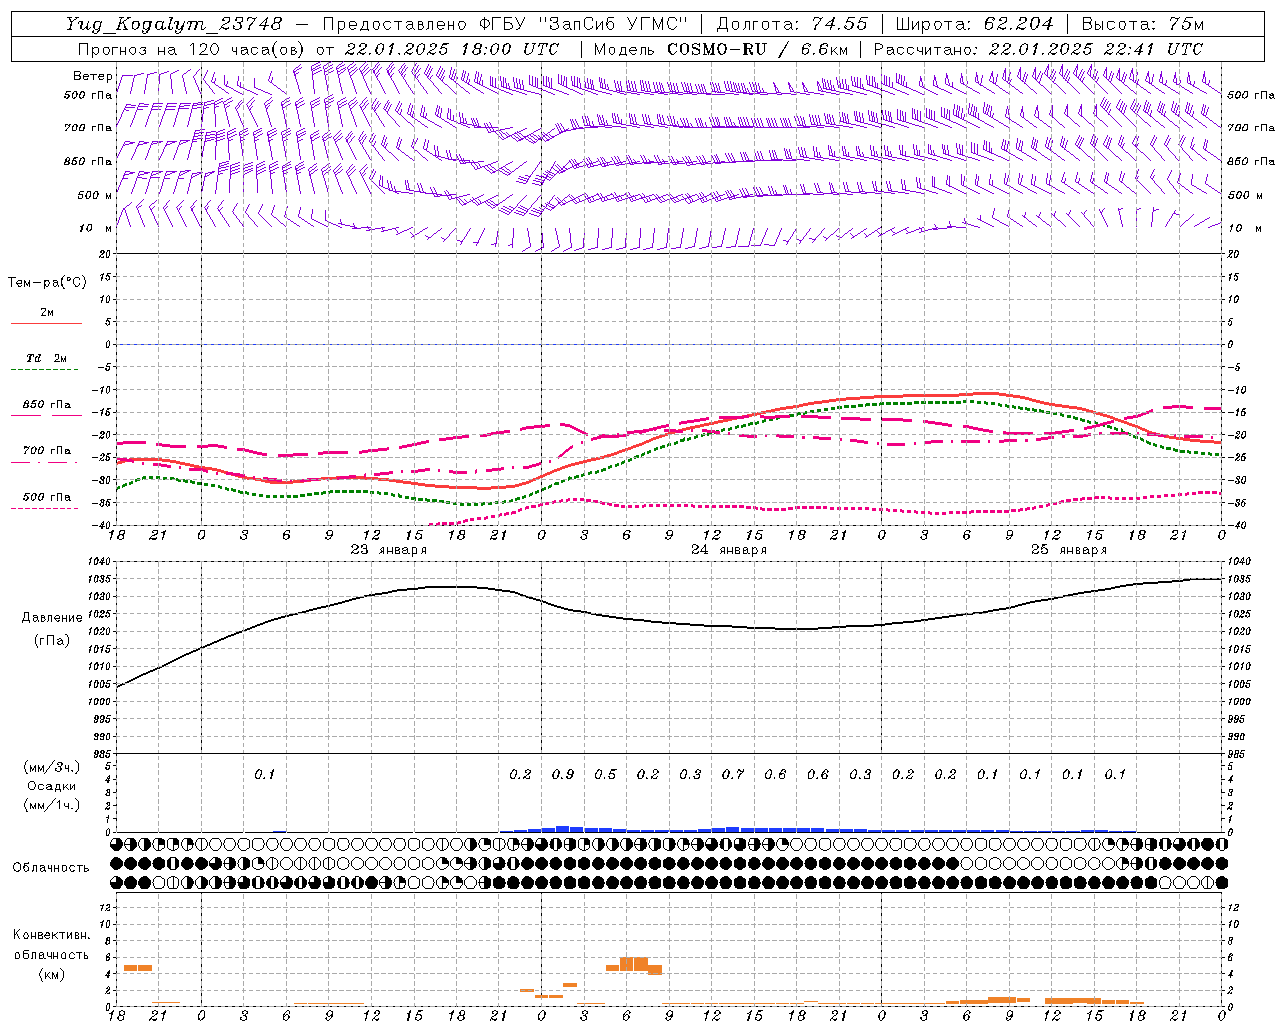
Task: Click the 0.9 precipitation value
Action: point(563,774)
